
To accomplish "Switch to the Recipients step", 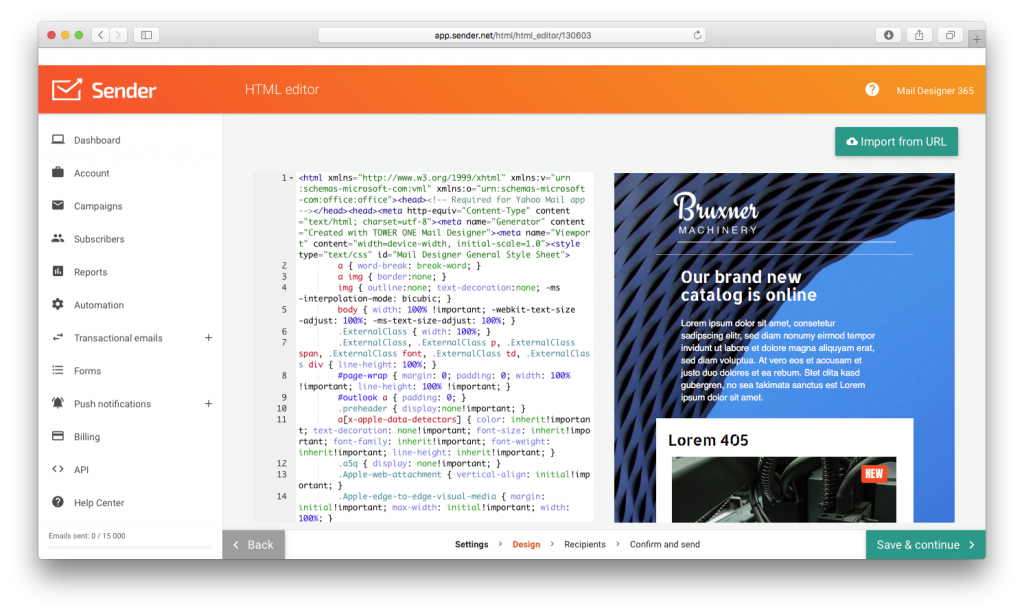I will [584, 544].
